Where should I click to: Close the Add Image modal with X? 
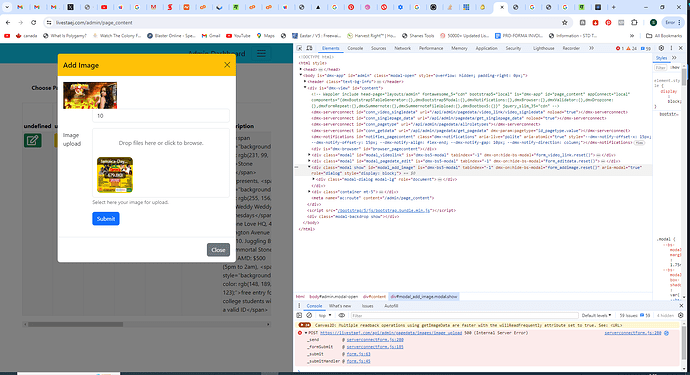pyautogui.click(x=227, y=65)
